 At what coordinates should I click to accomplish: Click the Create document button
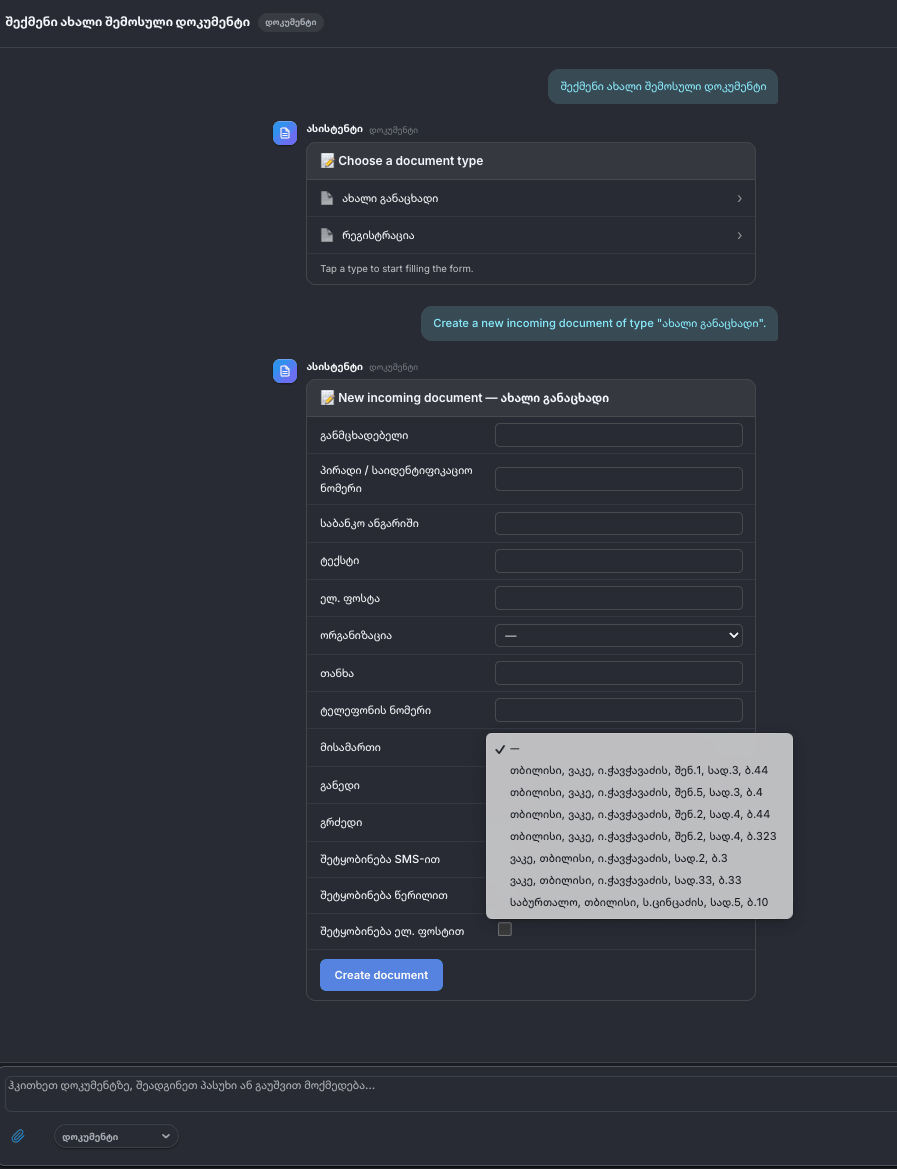pyautogui.click(x=381, y=974)
